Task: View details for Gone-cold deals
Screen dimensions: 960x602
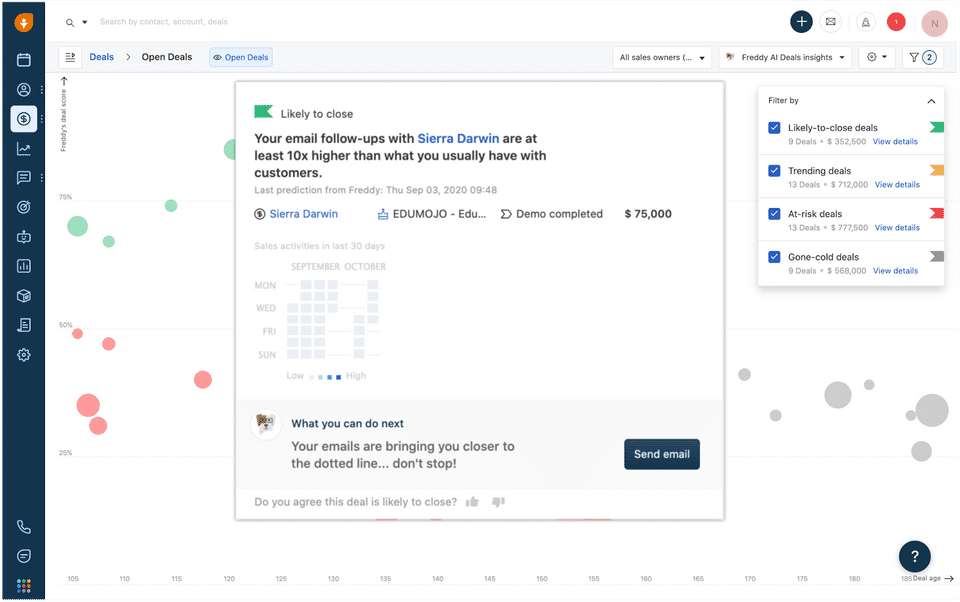Action: tap(895, 271)
